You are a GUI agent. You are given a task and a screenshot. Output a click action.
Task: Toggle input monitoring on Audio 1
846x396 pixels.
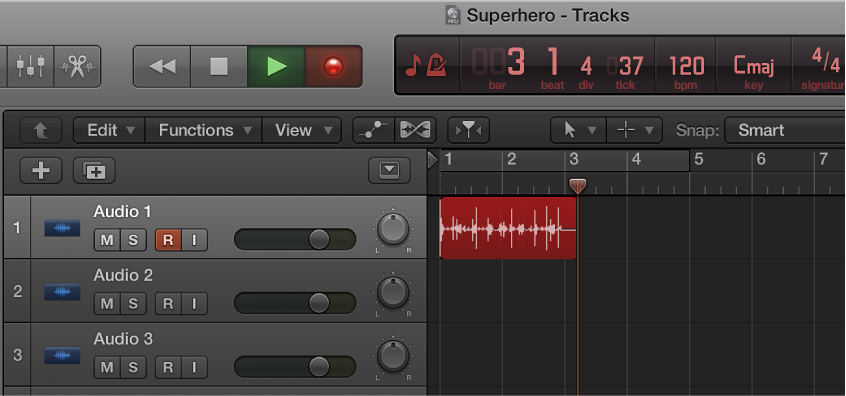coord(194,240)
